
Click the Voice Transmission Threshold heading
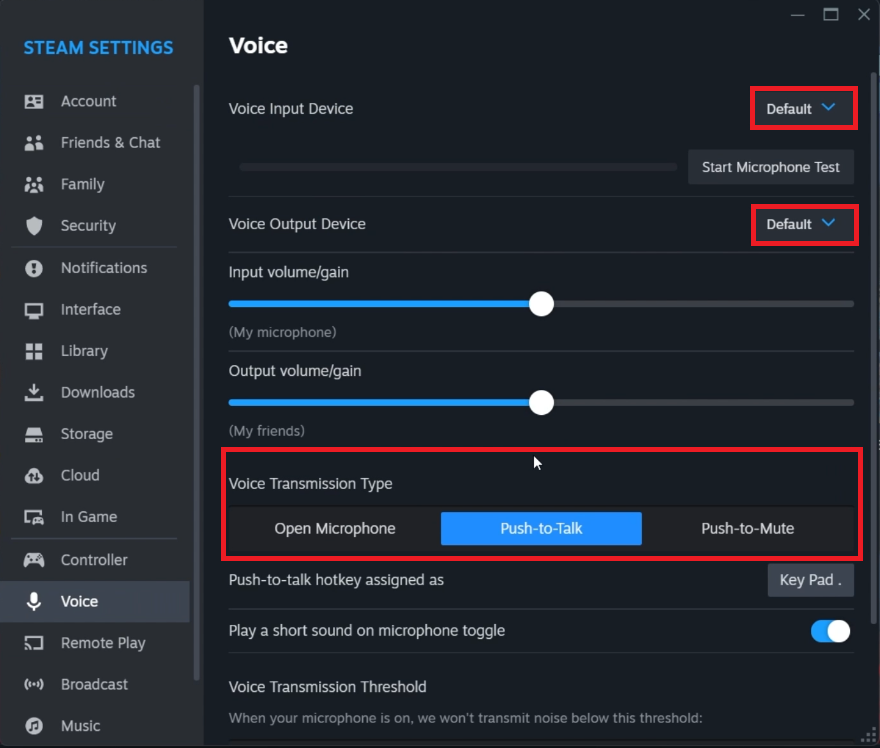(327, 687)
